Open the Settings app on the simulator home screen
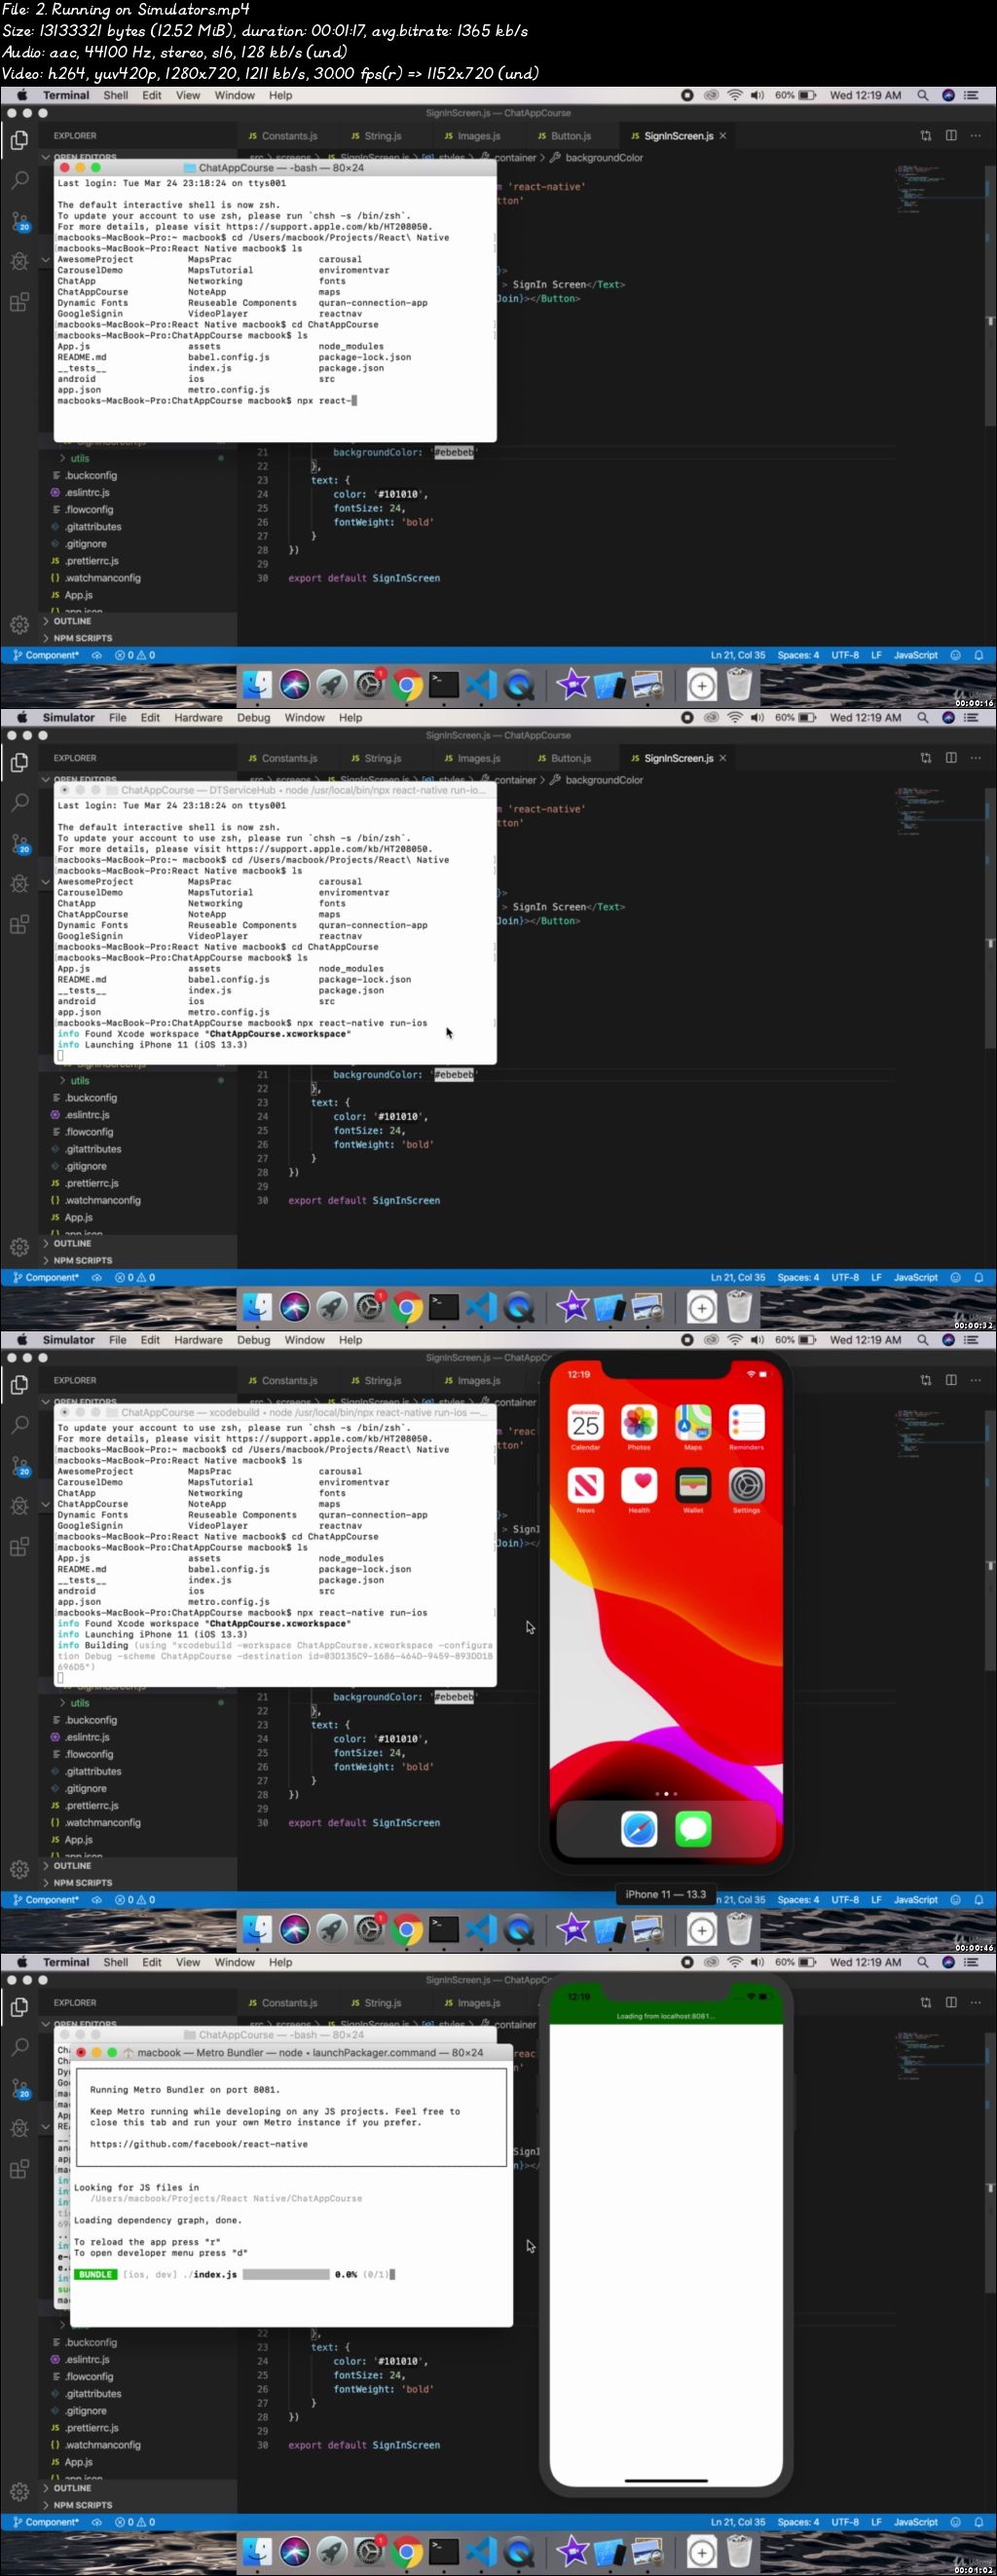The image size is (997, 2576). [x=747, y=1485]
